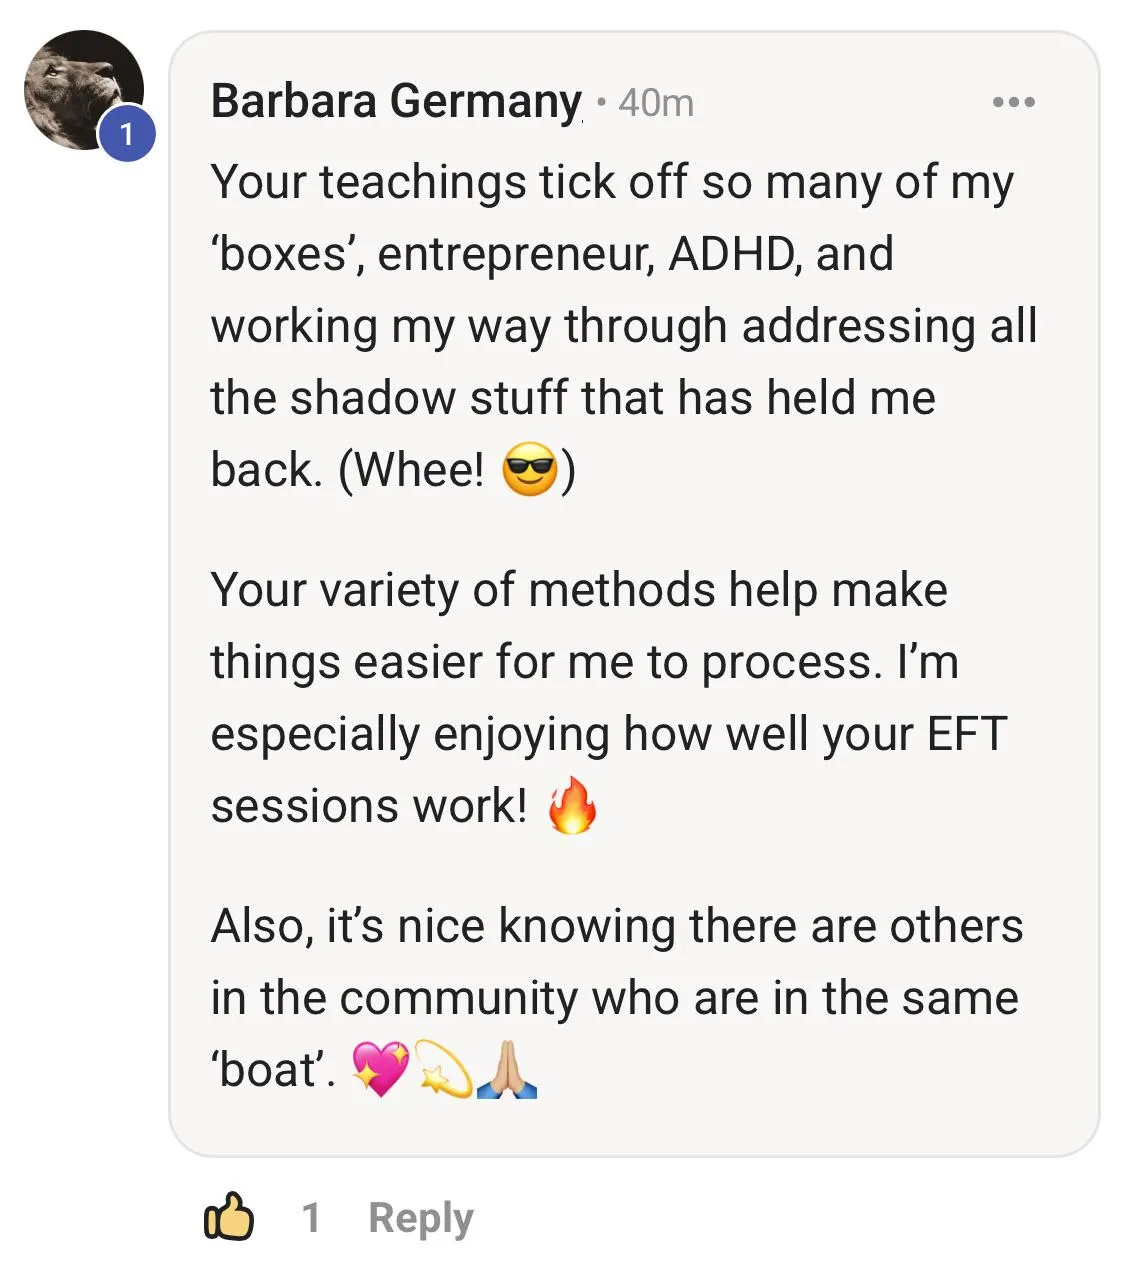The image size is (1125, 1276).
Task: View Barbara Germany's lion avatar photo
Action: coord(84,90)
